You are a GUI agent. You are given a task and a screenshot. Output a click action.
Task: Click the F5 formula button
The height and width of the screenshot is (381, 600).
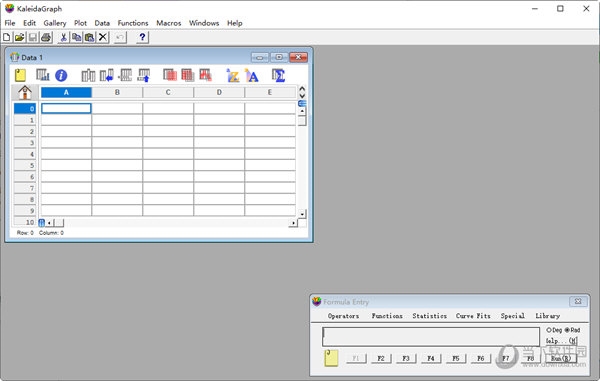coord(456,358)
